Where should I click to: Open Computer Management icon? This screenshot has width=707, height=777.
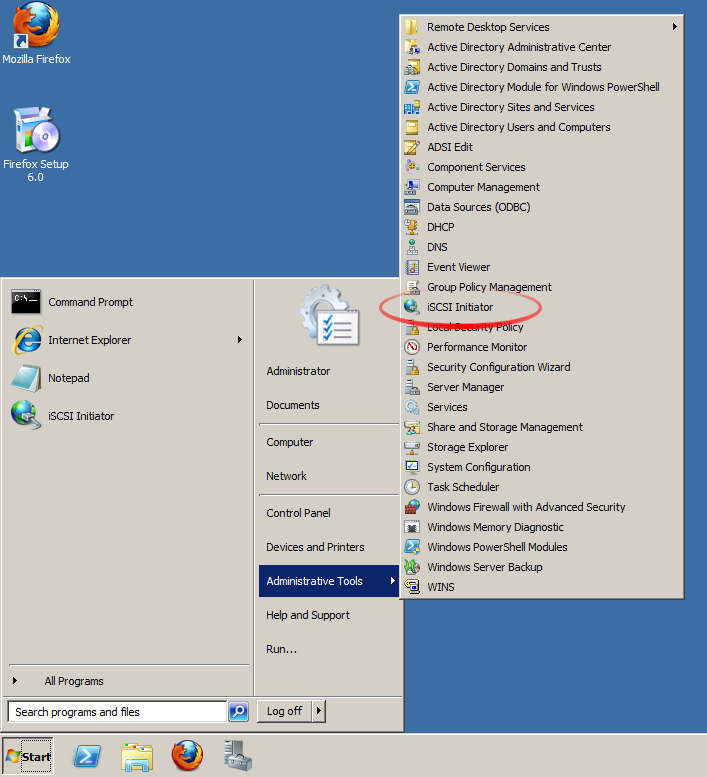tap(412, 187)
